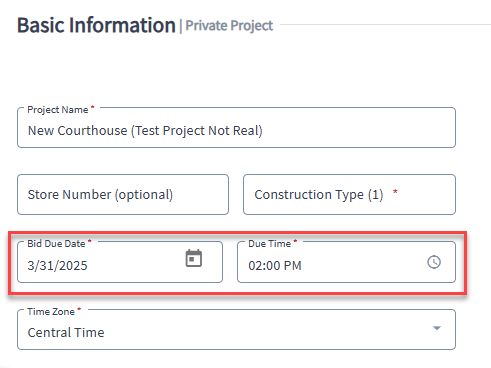
Task: Open the Bid Due Date calendar picker icon
Action: pyautogui.click(x=194, y=258)
